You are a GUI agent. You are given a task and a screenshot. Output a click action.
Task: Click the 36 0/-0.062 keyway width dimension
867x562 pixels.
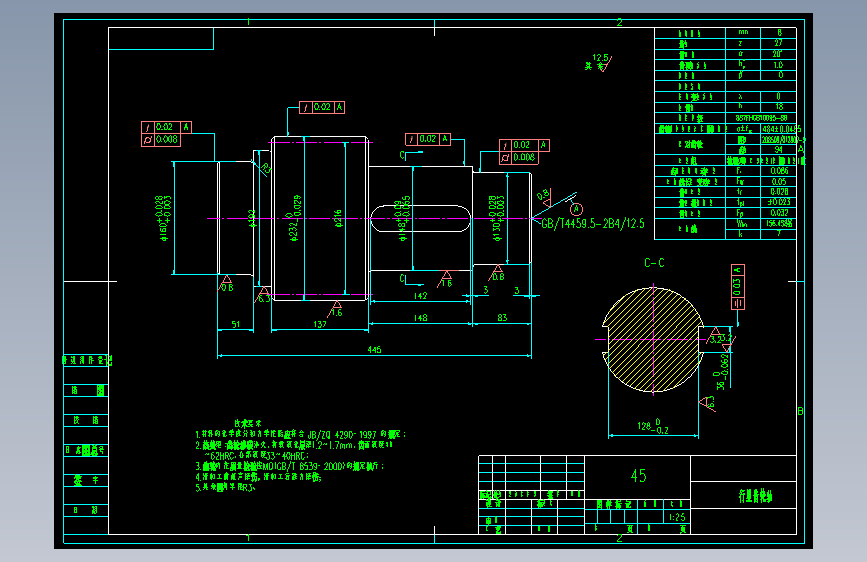(x=722, y=372)
